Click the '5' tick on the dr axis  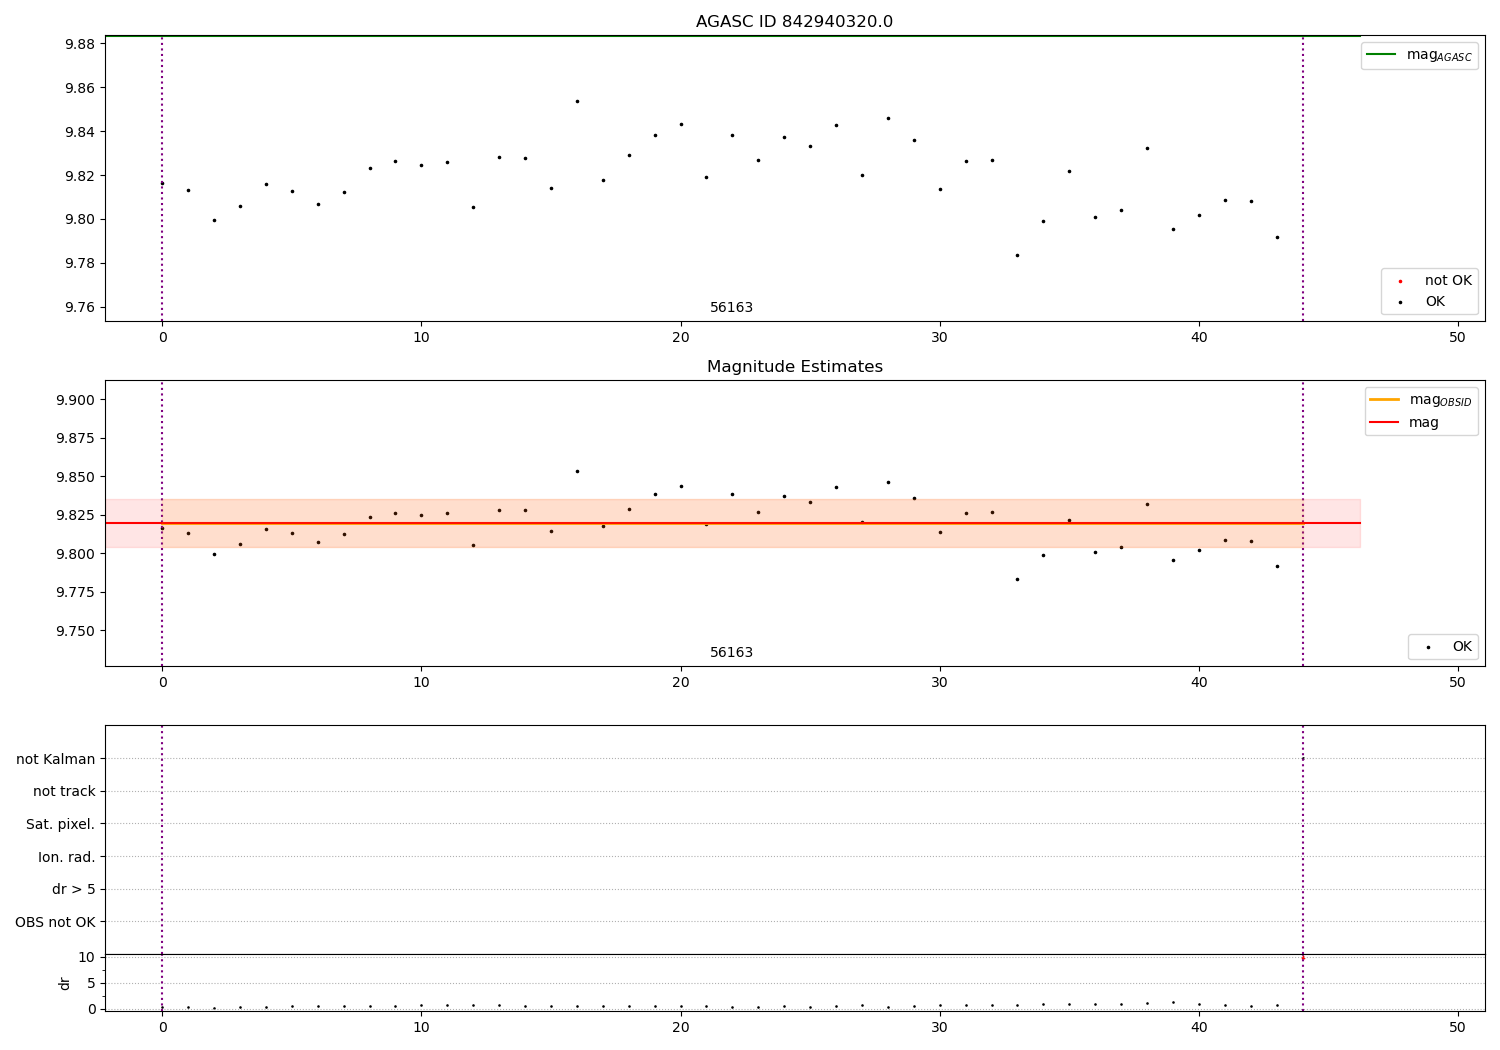point(91,983)
